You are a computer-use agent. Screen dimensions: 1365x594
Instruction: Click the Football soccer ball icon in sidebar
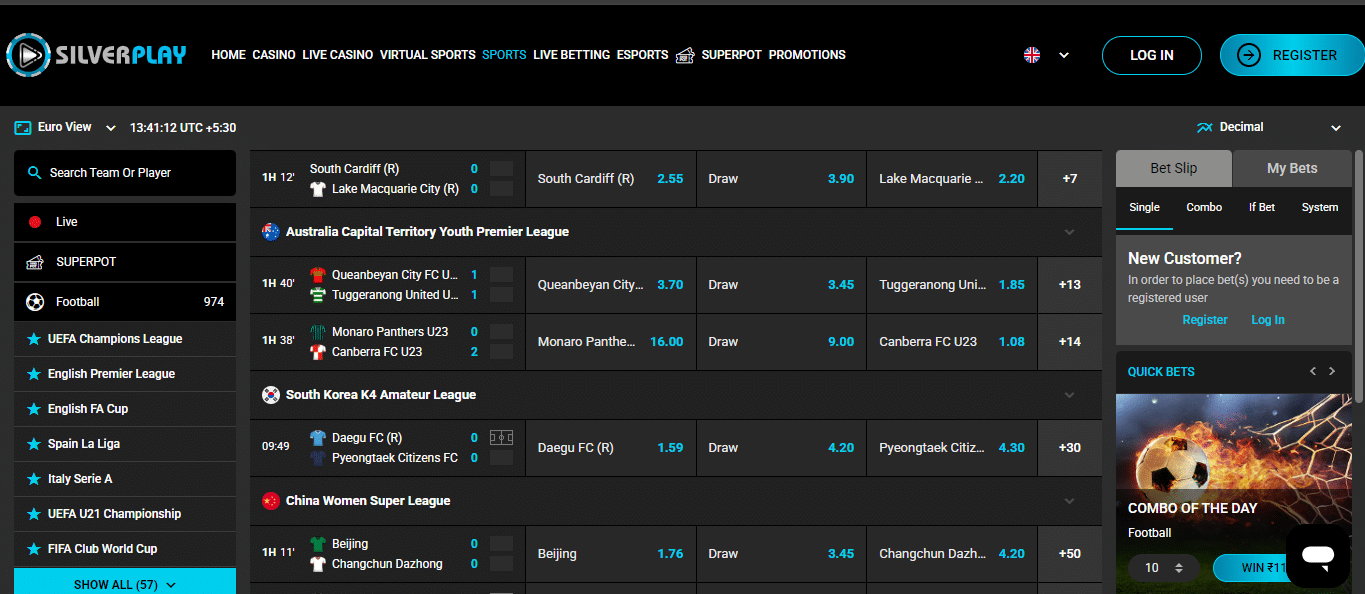(x=35, y=302)
